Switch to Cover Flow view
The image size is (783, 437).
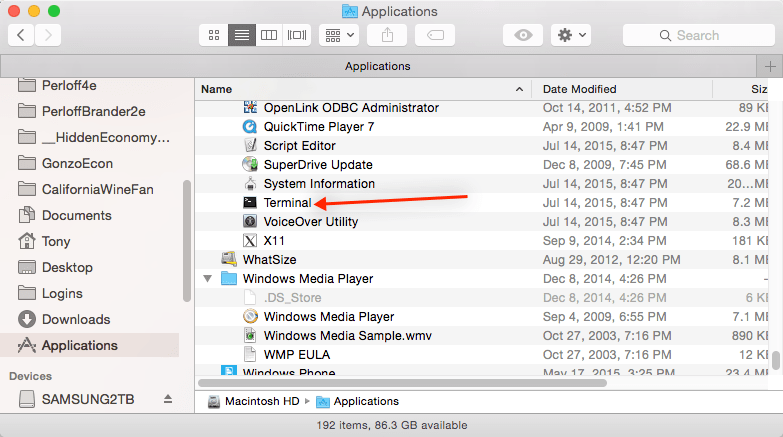click(297, 35)
